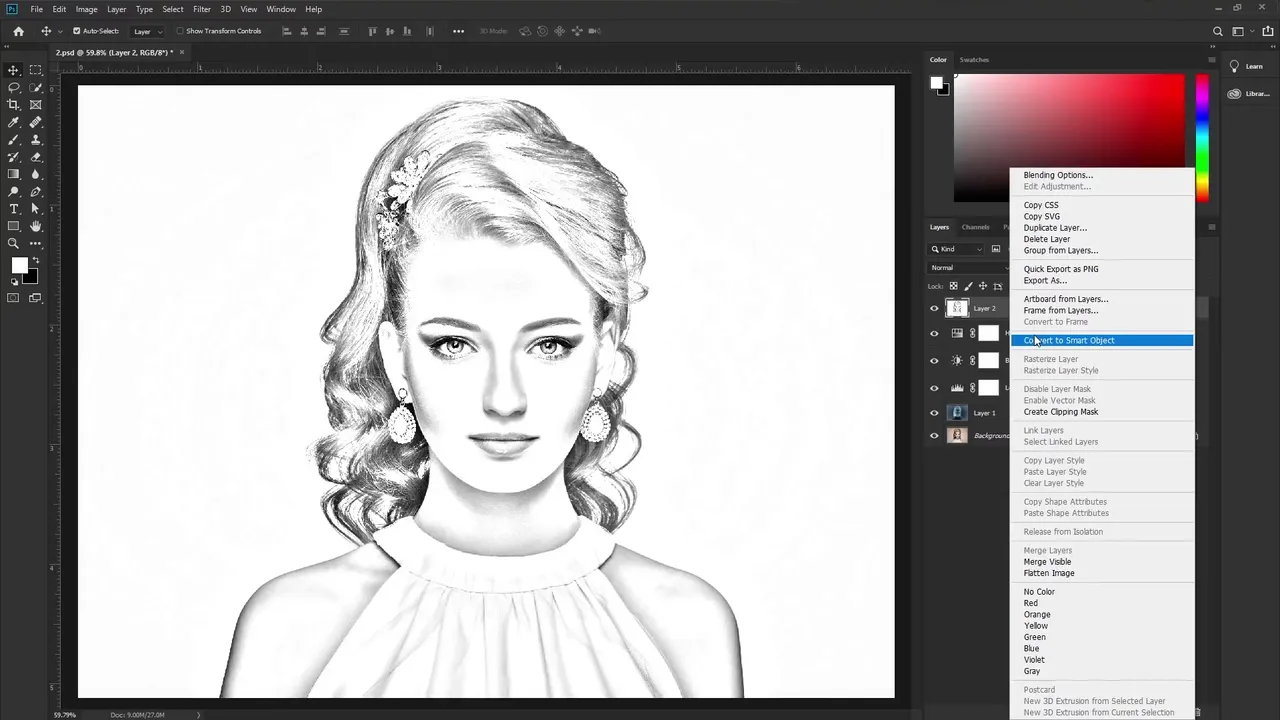Open the layer filter Kind dropdown

coord(958,249)
